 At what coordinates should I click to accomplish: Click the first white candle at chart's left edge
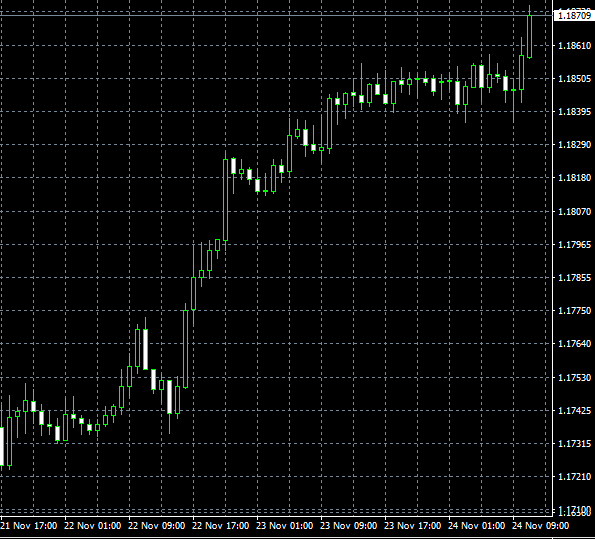pyautogui.click(x=1, y=446)
